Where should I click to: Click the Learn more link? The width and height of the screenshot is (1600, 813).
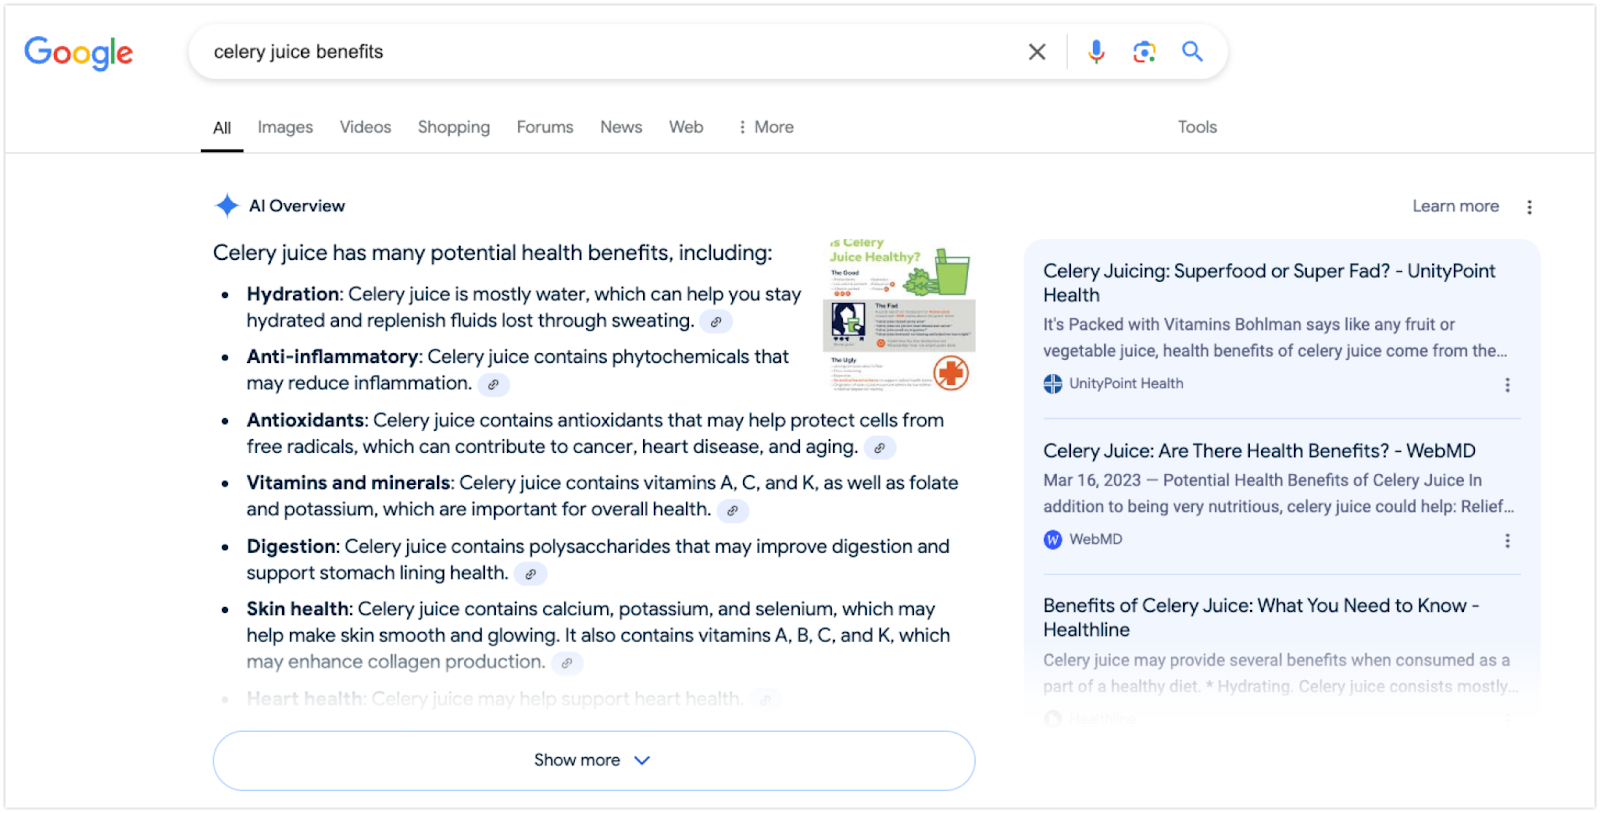pos(1455,206)
